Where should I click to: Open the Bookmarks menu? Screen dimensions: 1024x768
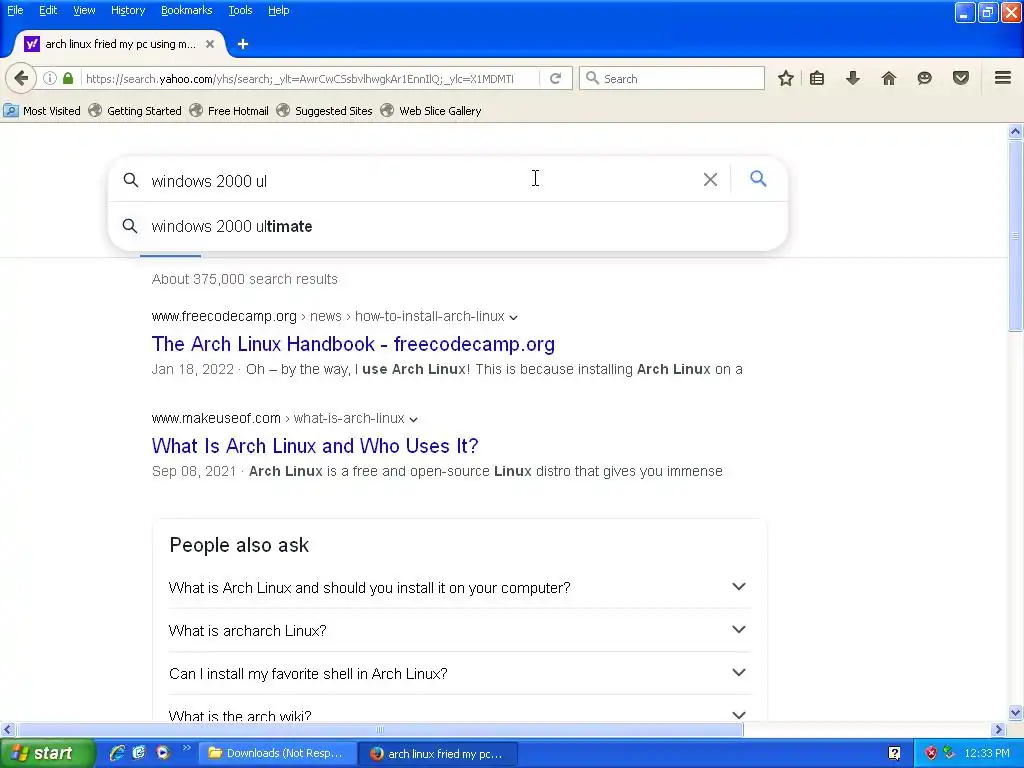(x=187, y=10)
